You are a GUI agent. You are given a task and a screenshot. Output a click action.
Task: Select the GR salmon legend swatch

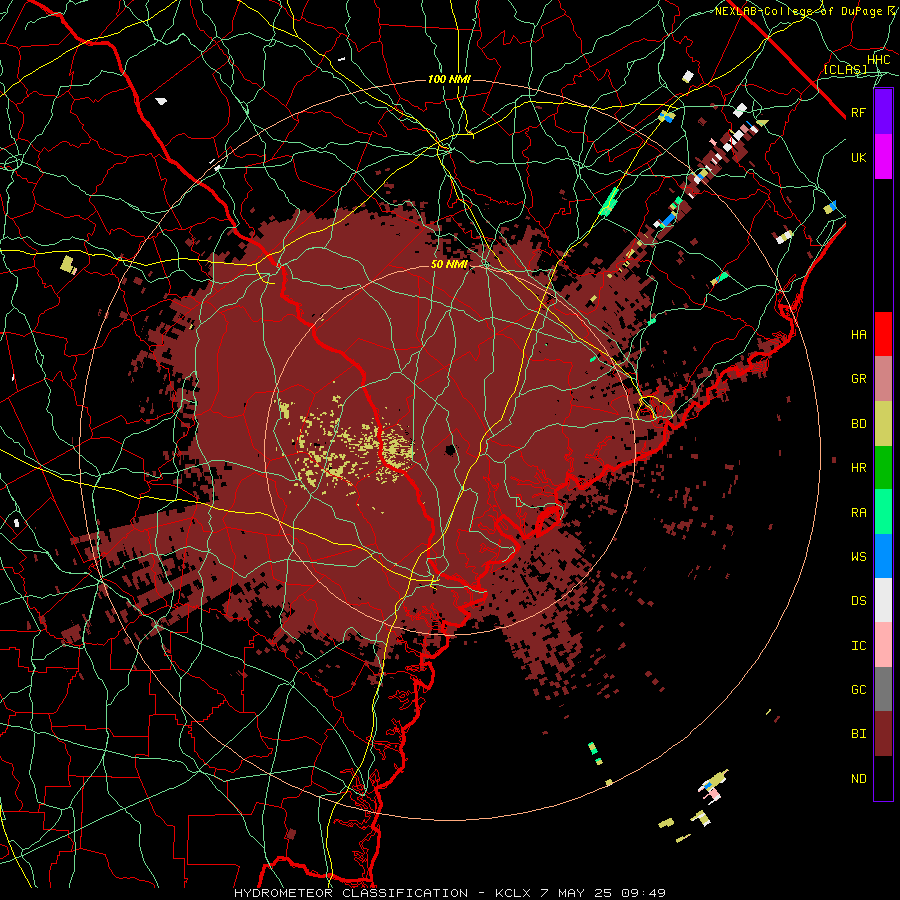883,379
